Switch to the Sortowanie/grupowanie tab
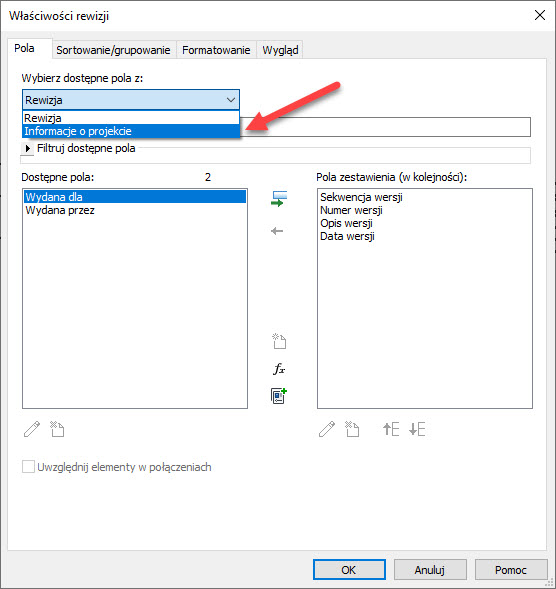The width and height of the screenshot is (556, 589). point(113,50)
